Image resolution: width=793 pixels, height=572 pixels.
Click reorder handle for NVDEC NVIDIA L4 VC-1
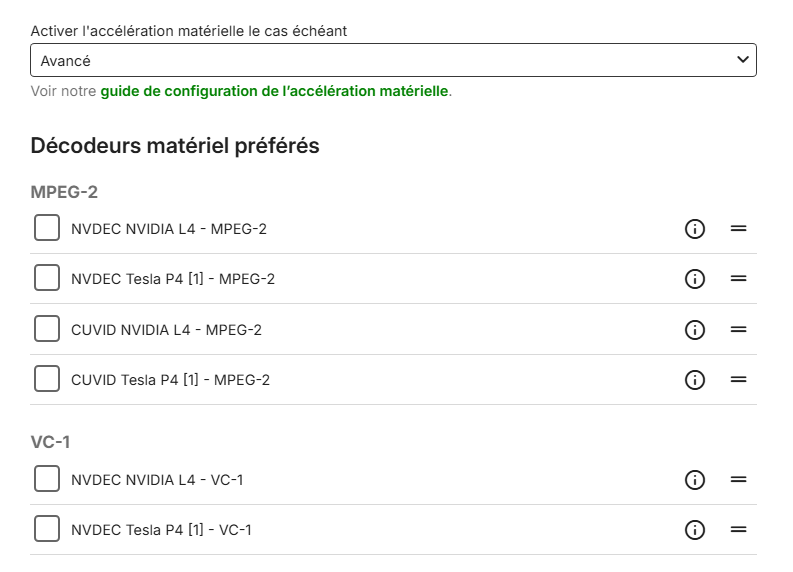pyautogui.click(x=739, y=480)
